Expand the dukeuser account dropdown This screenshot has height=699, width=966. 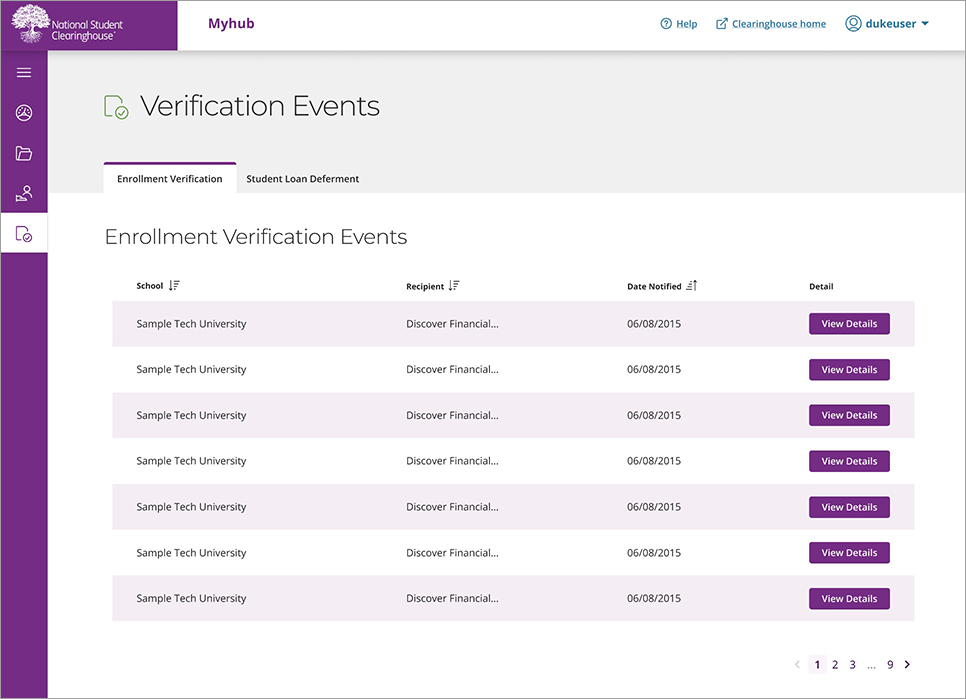pos(925,24)
